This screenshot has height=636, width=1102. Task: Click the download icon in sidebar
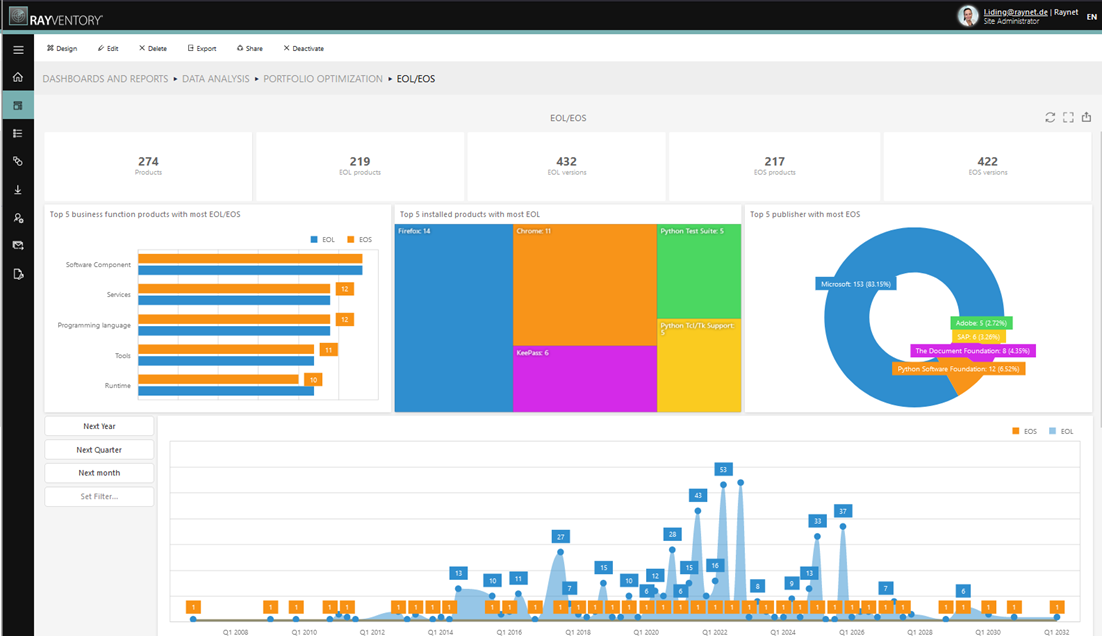pyautogui.click(x=18, y=189)
